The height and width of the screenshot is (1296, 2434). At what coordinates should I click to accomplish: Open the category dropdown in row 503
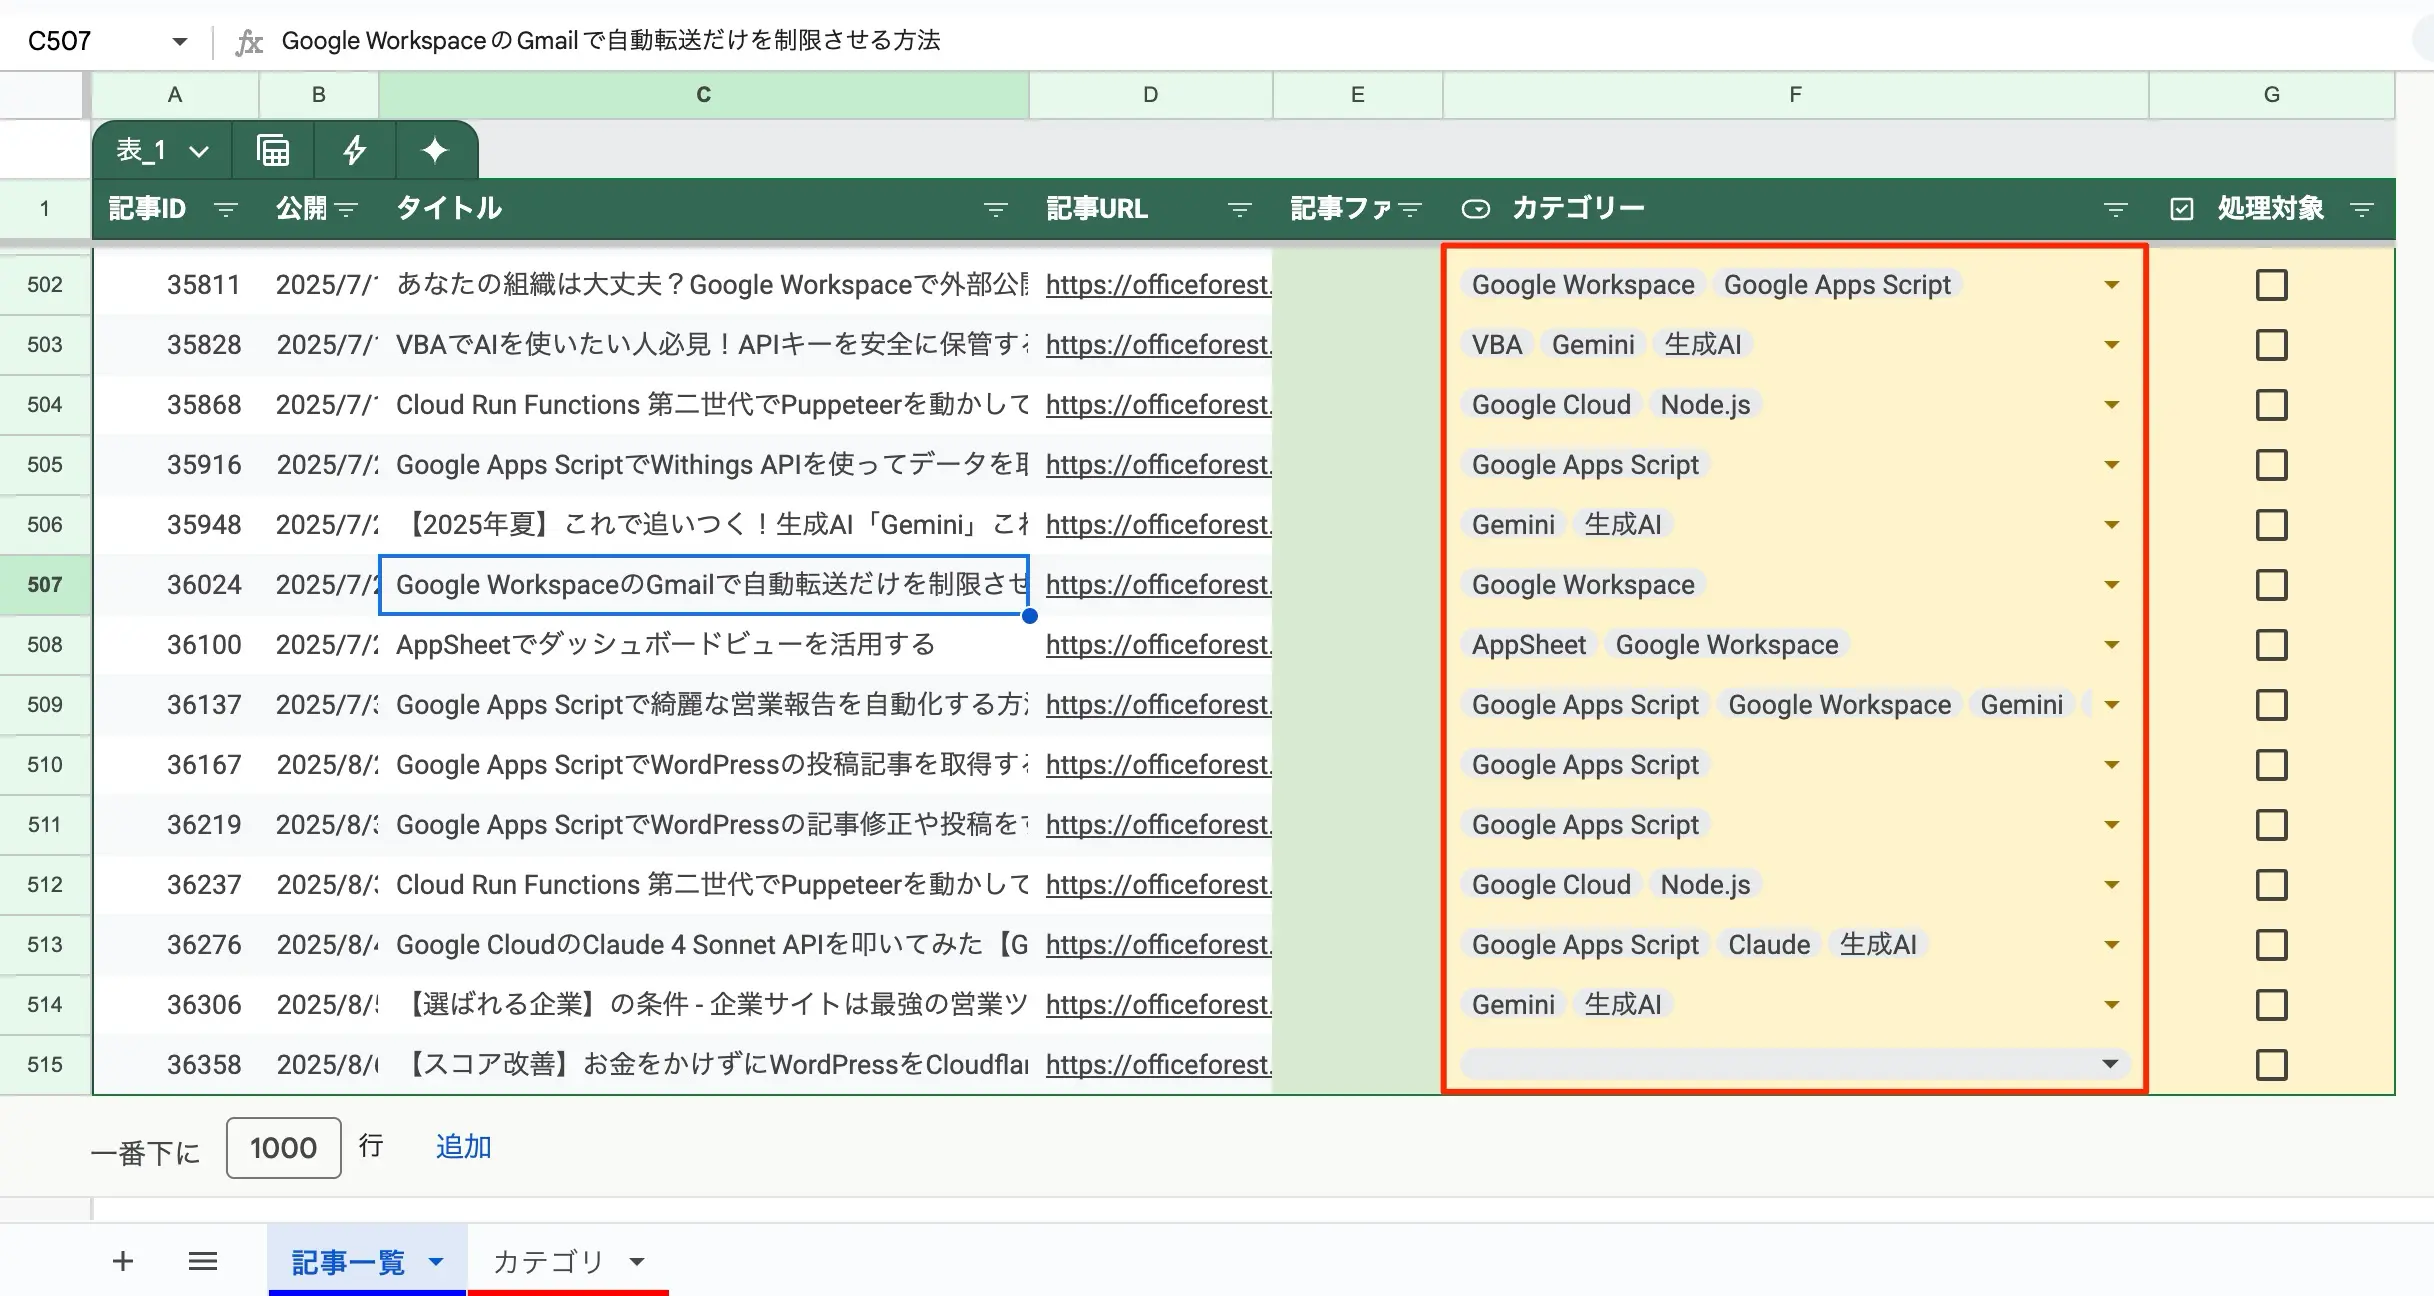pos(2111,345)
